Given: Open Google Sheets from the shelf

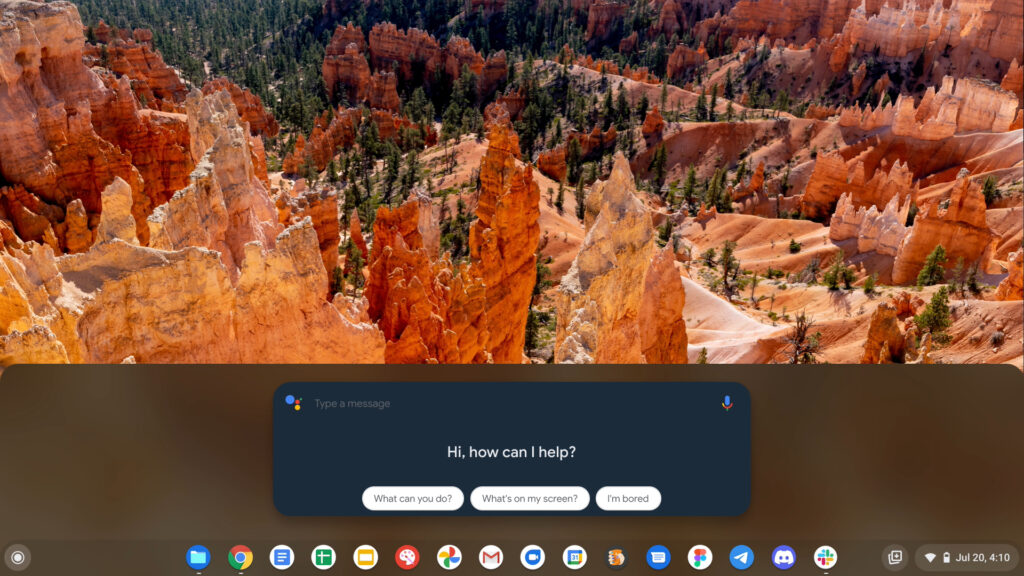Looking at the screenshot, I should 323,557.
